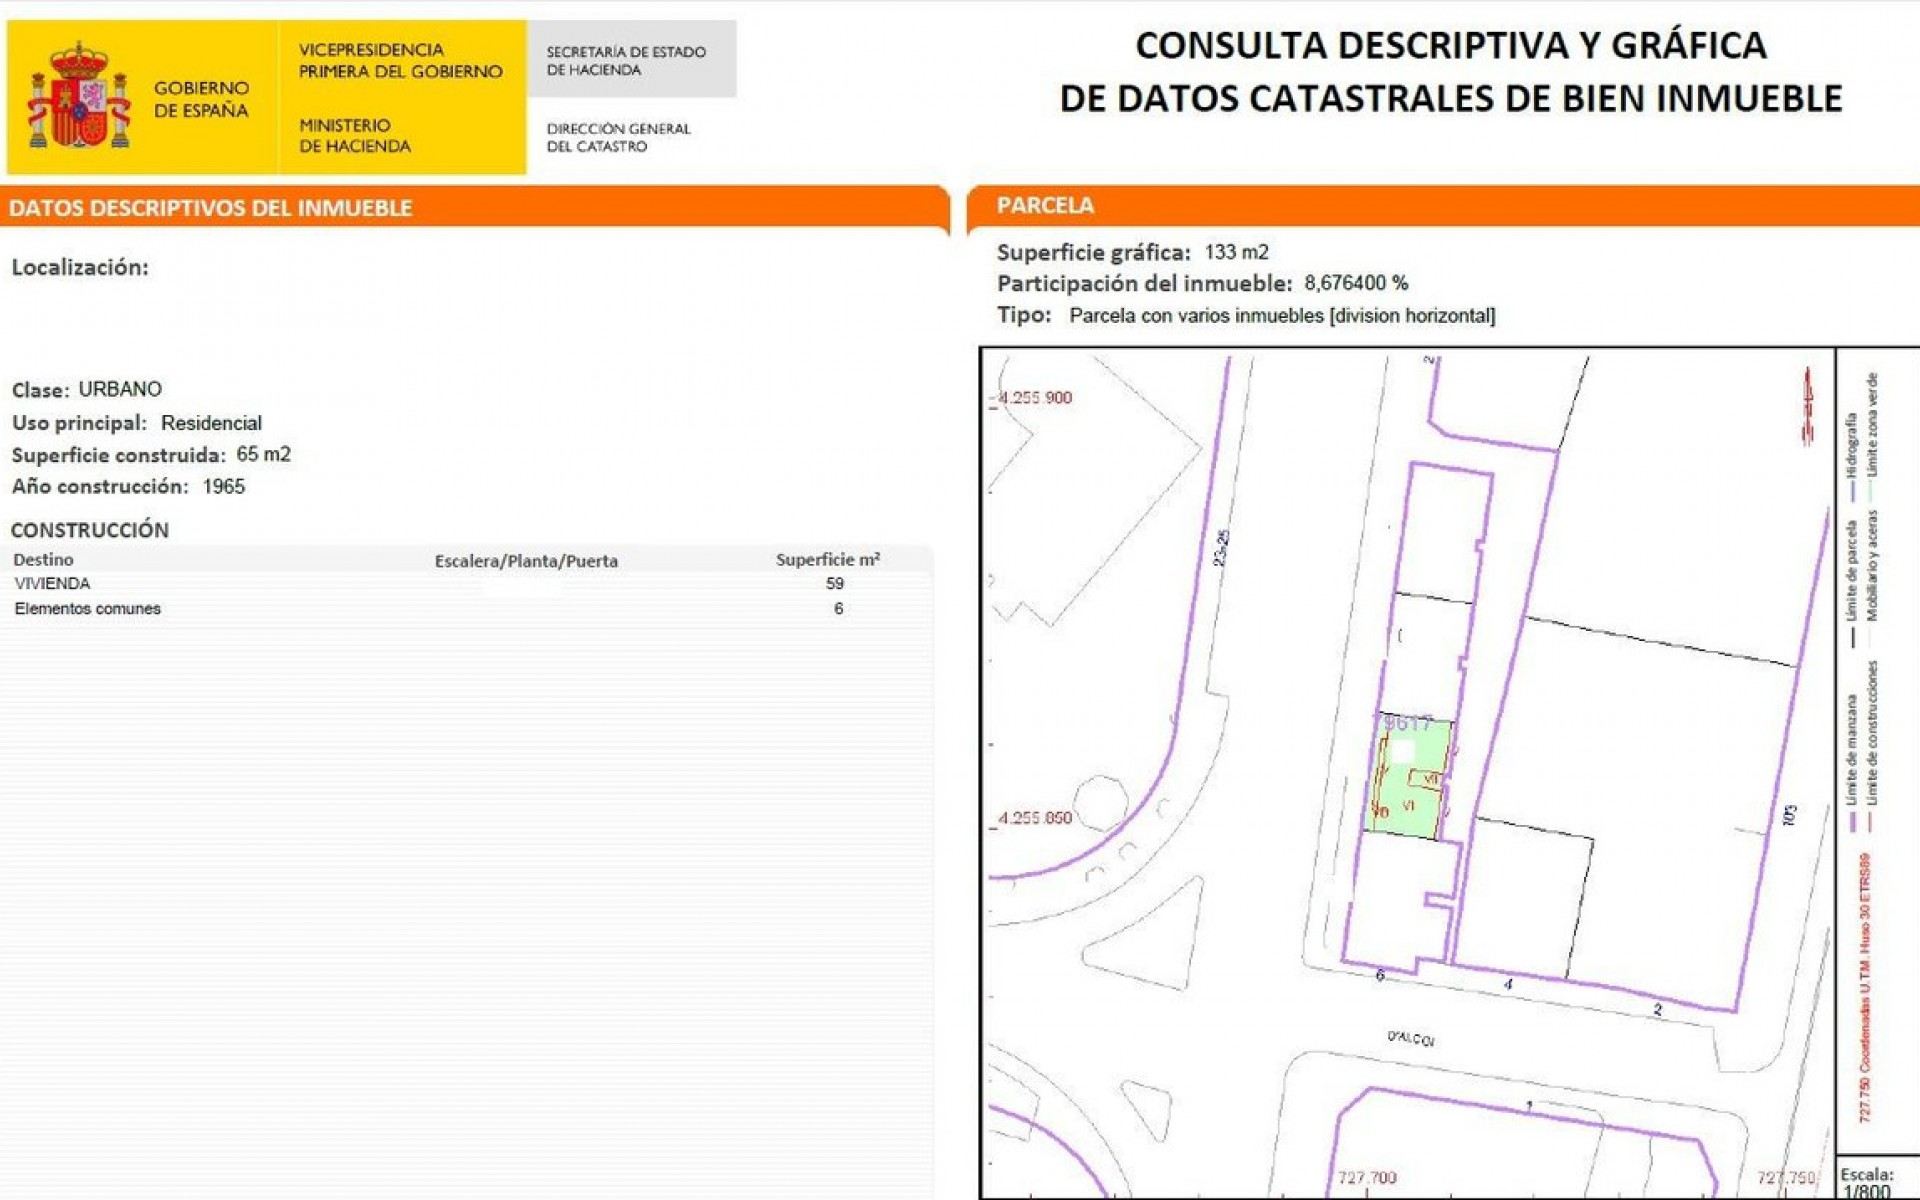Click the 'Elementos comunes' table row
Viewport: 1920px width, 1200px height.
coord(87,607)
